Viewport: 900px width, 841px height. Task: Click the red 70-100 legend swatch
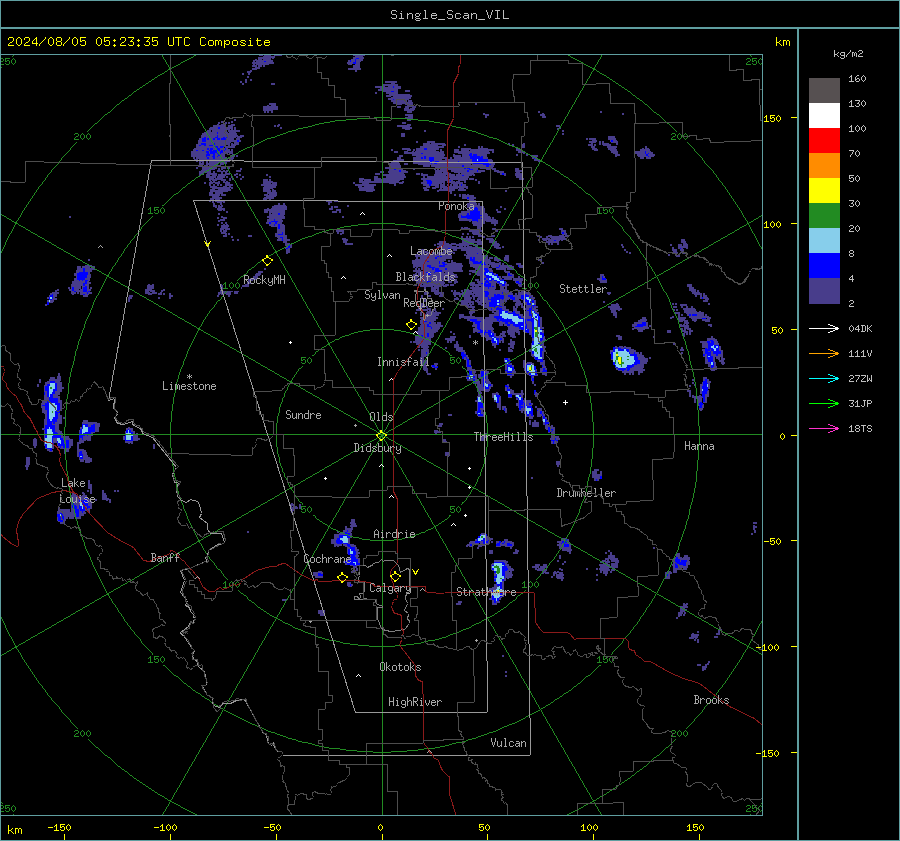pos(824,141)
